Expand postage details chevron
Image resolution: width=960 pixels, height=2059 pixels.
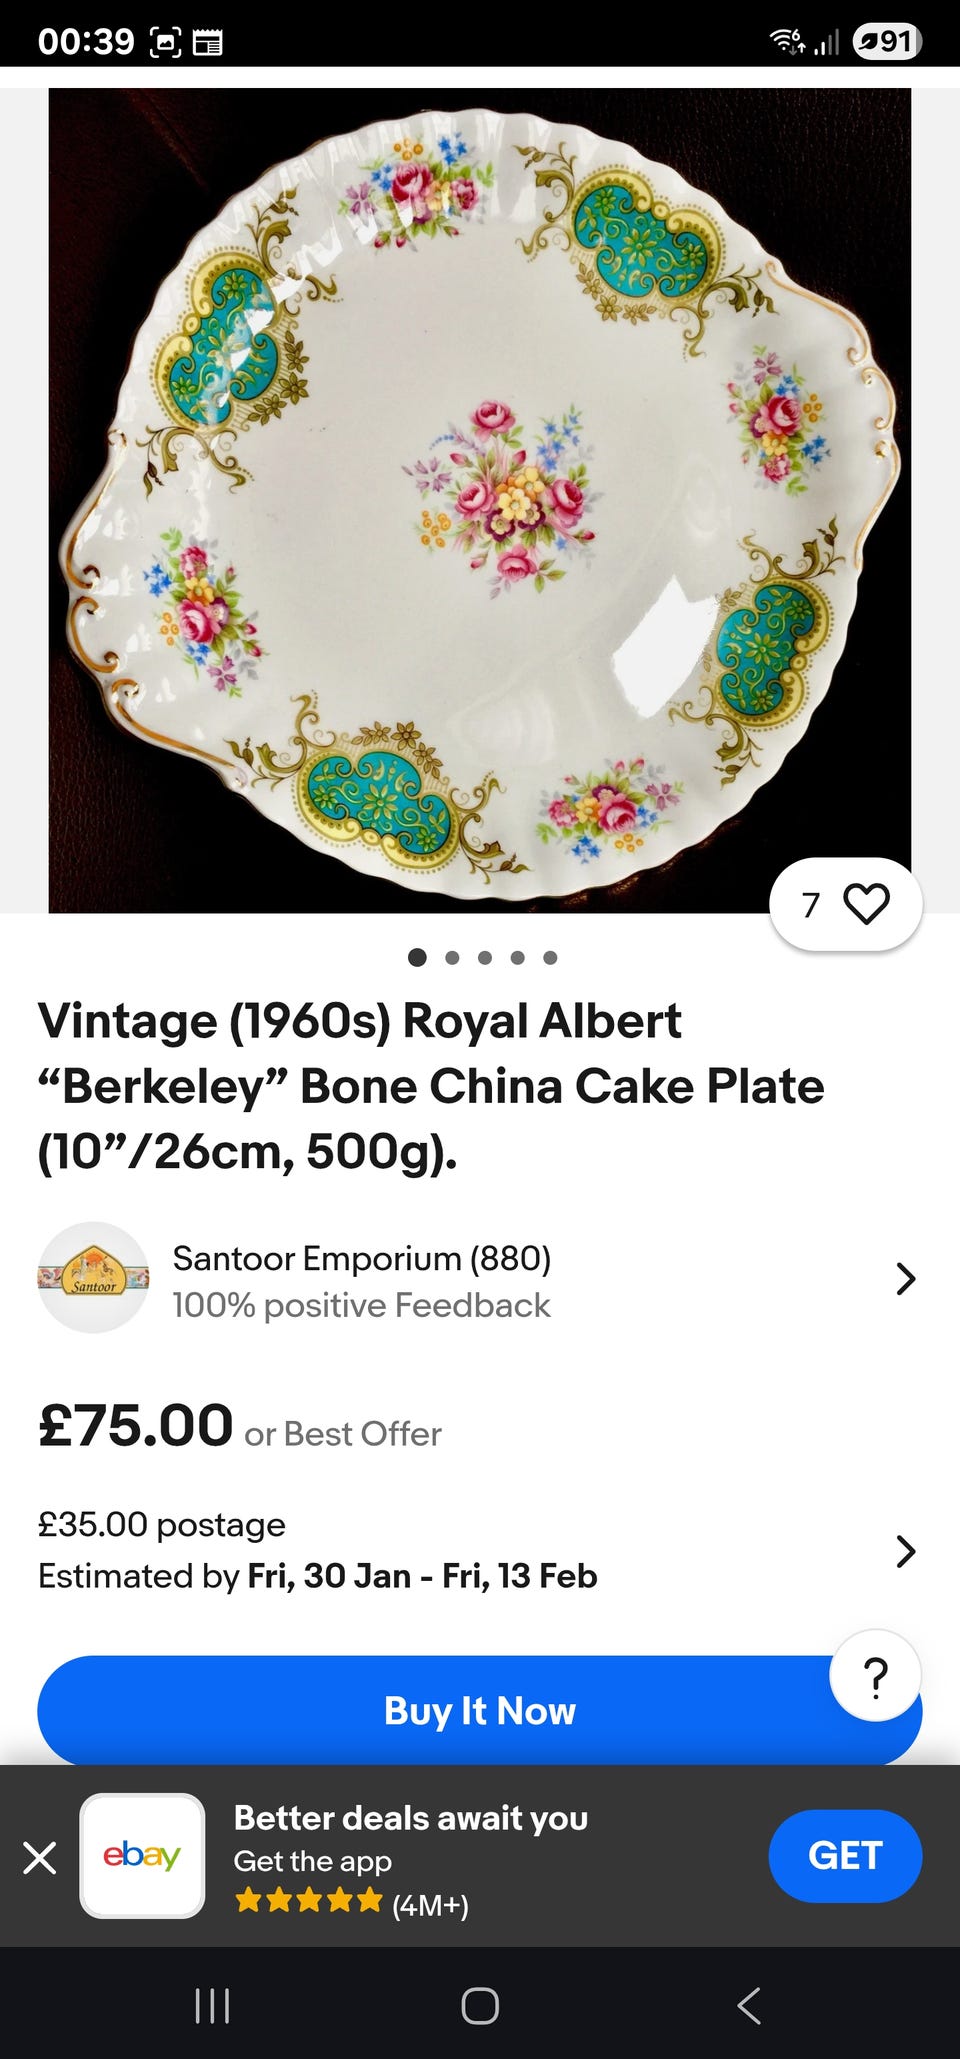[905, 1550]
